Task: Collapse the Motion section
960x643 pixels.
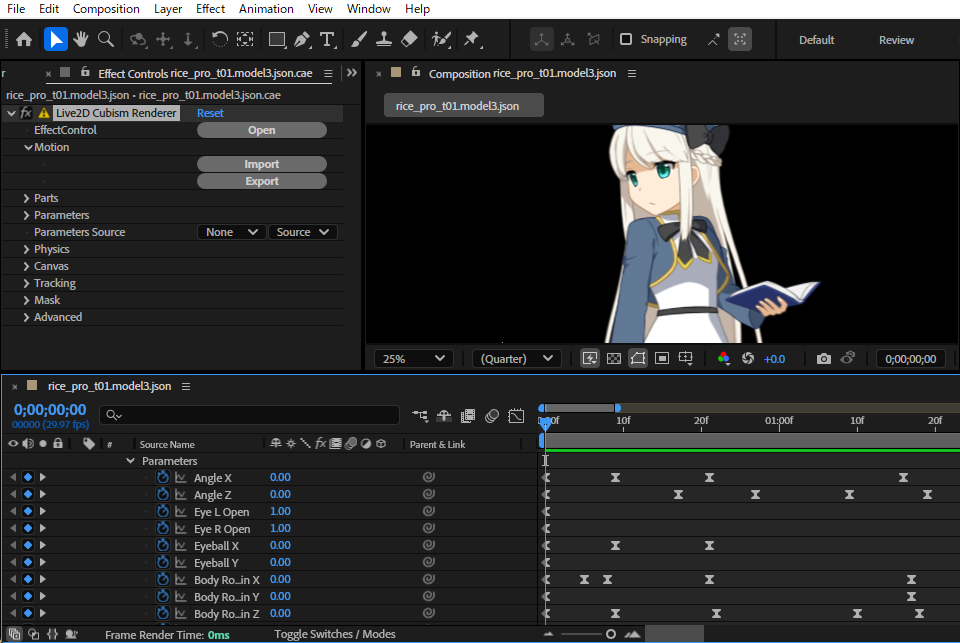Action: click(x=28, y=148)
